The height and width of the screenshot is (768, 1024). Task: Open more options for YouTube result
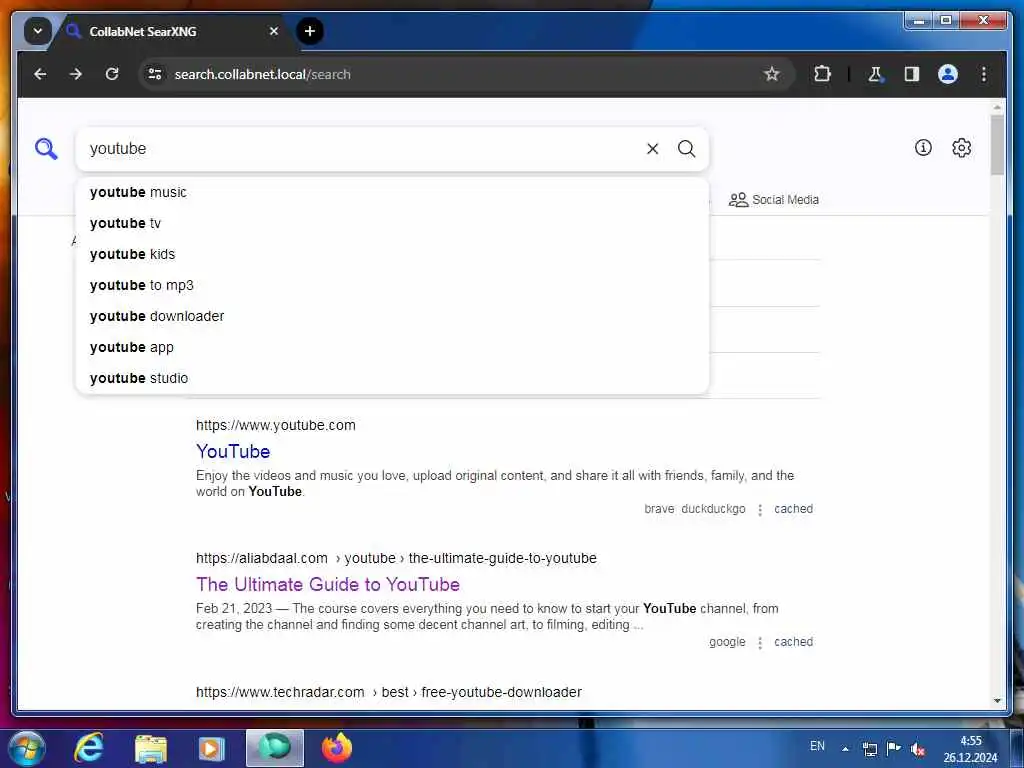[760, 509]
